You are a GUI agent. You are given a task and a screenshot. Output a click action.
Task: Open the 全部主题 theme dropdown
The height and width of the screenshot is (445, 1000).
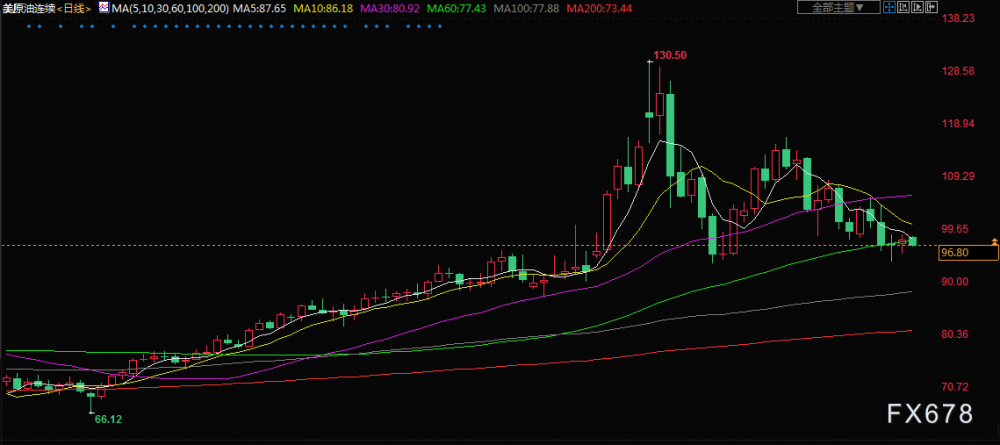coord(839,7)
